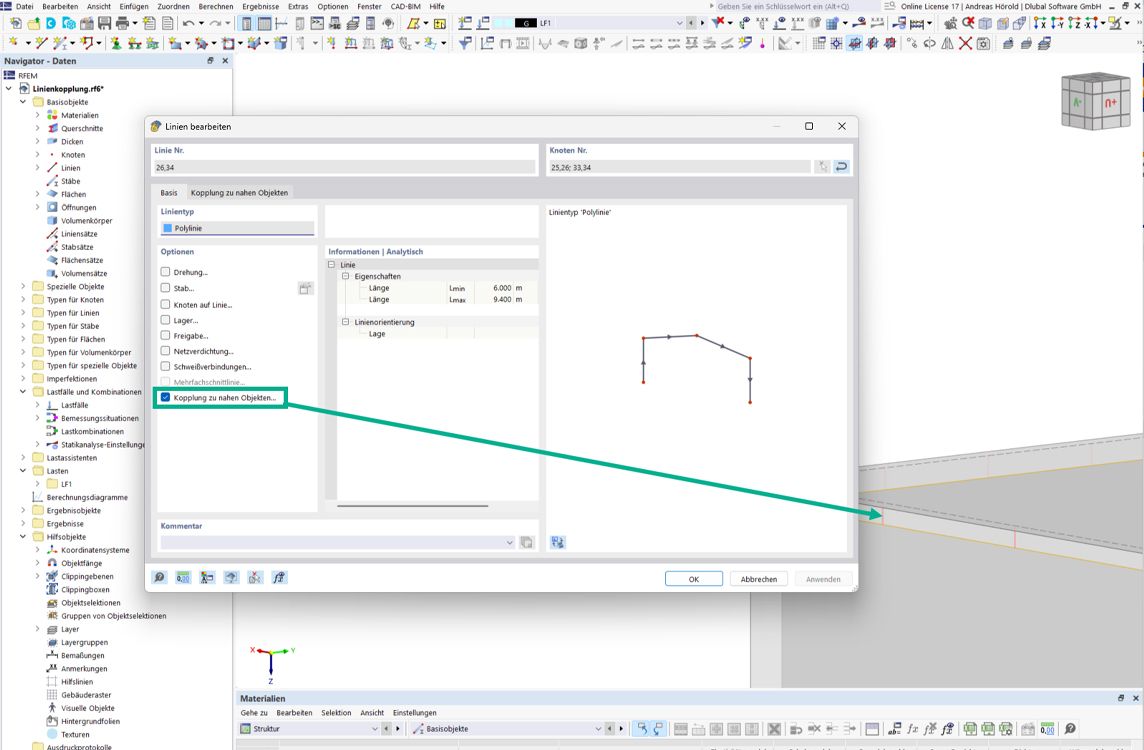Viewport: 1144px width, 750px height.
Task: Switch to the Kopplung zu nahen Objekten tab
Action: [x=239, y=193]
